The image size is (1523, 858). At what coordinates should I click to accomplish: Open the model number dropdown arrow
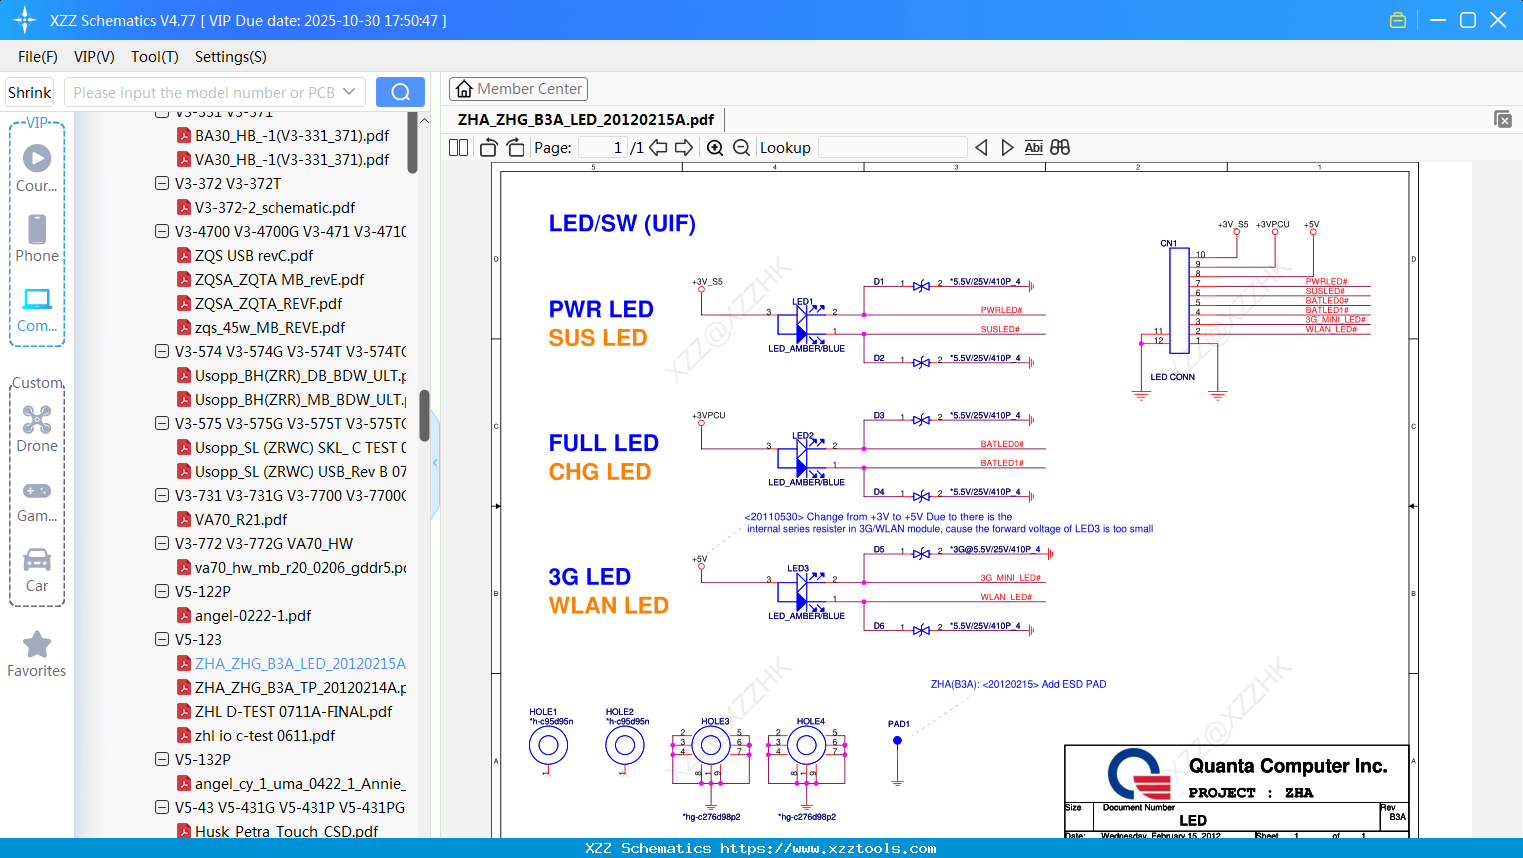point(349,92)
